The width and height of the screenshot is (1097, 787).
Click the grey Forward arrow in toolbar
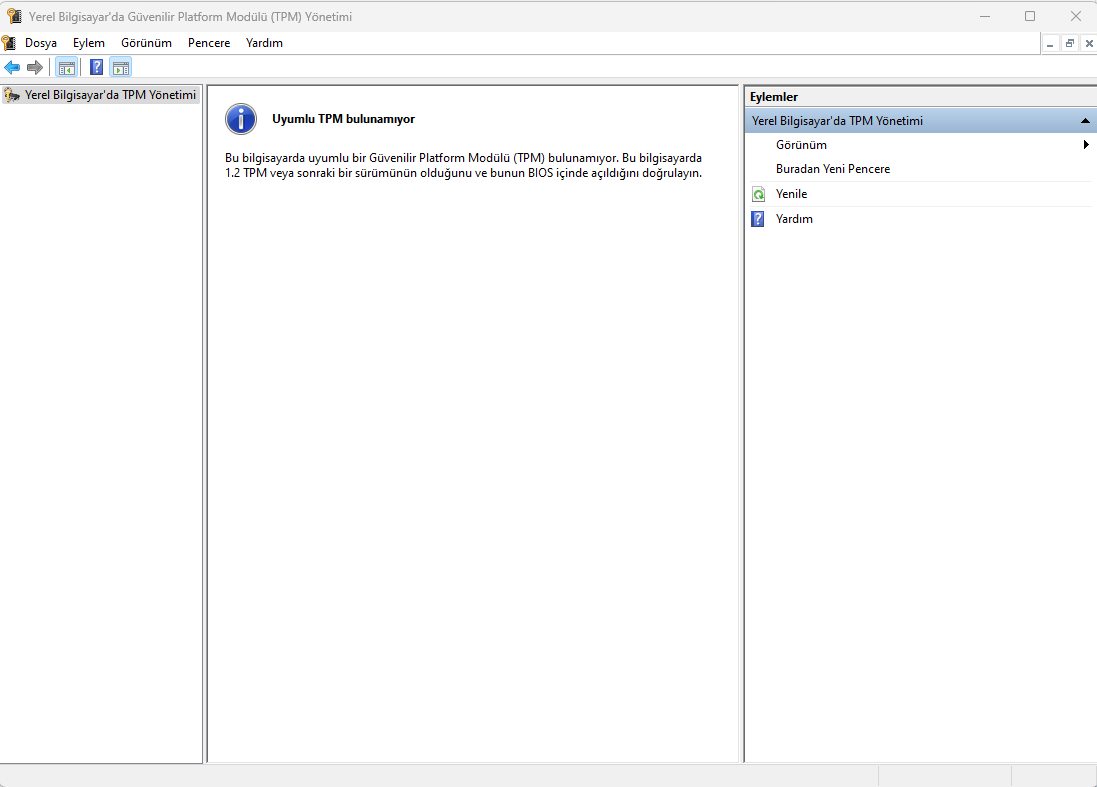(x=35, y=68)
